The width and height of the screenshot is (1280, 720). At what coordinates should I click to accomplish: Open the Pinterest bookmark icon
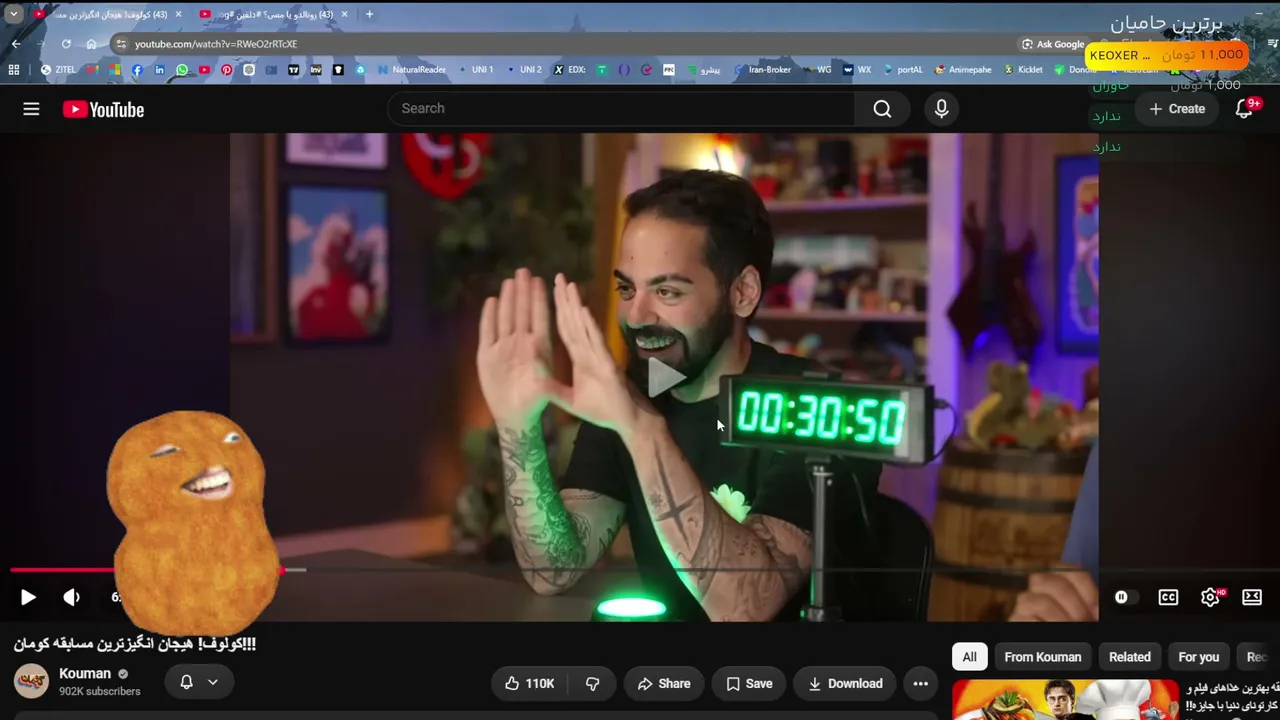coord(226,70)
